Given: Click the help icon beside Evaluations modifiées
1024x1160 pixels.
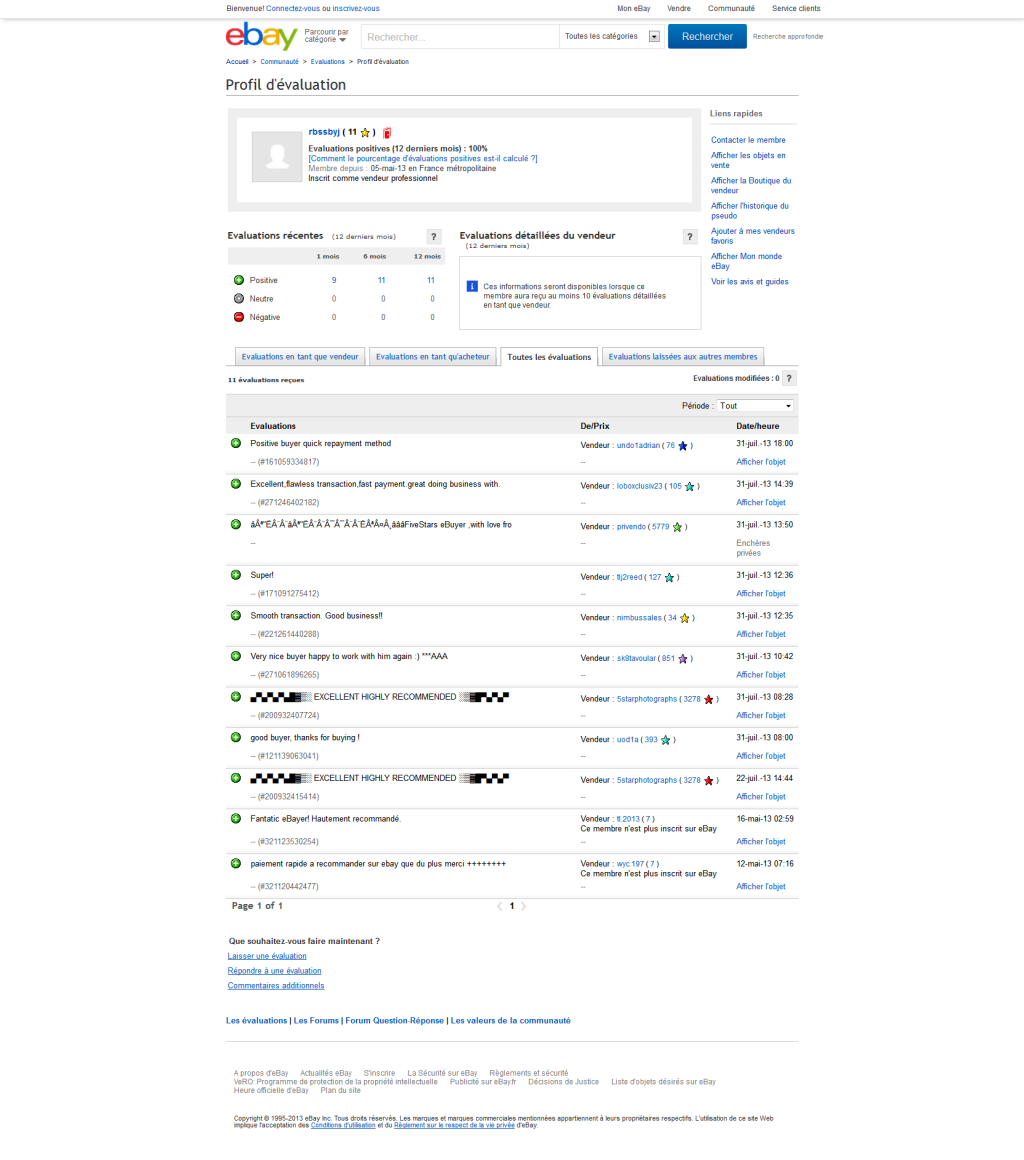Looking at the screenshot, I should (789, 379).
